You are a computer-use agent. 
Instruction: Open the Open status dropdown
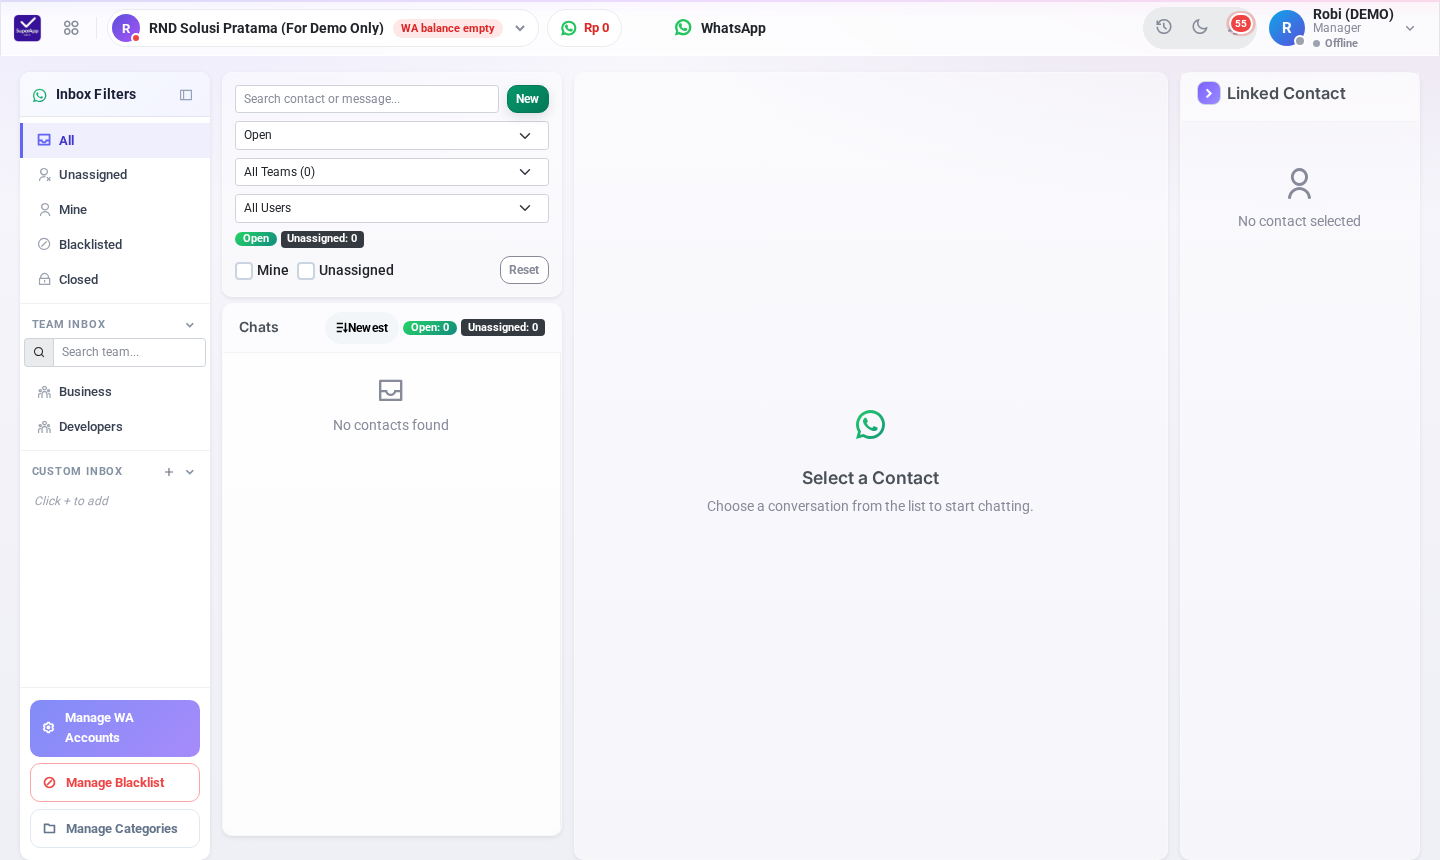click(x=392, y=135)
